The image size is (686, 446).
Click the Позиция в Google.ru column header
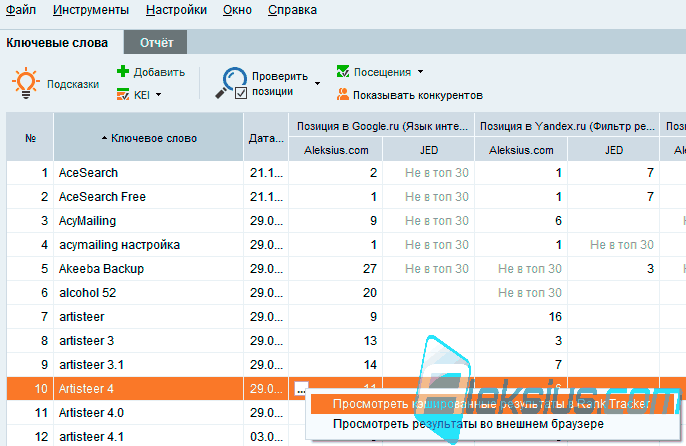pos(382,126)
